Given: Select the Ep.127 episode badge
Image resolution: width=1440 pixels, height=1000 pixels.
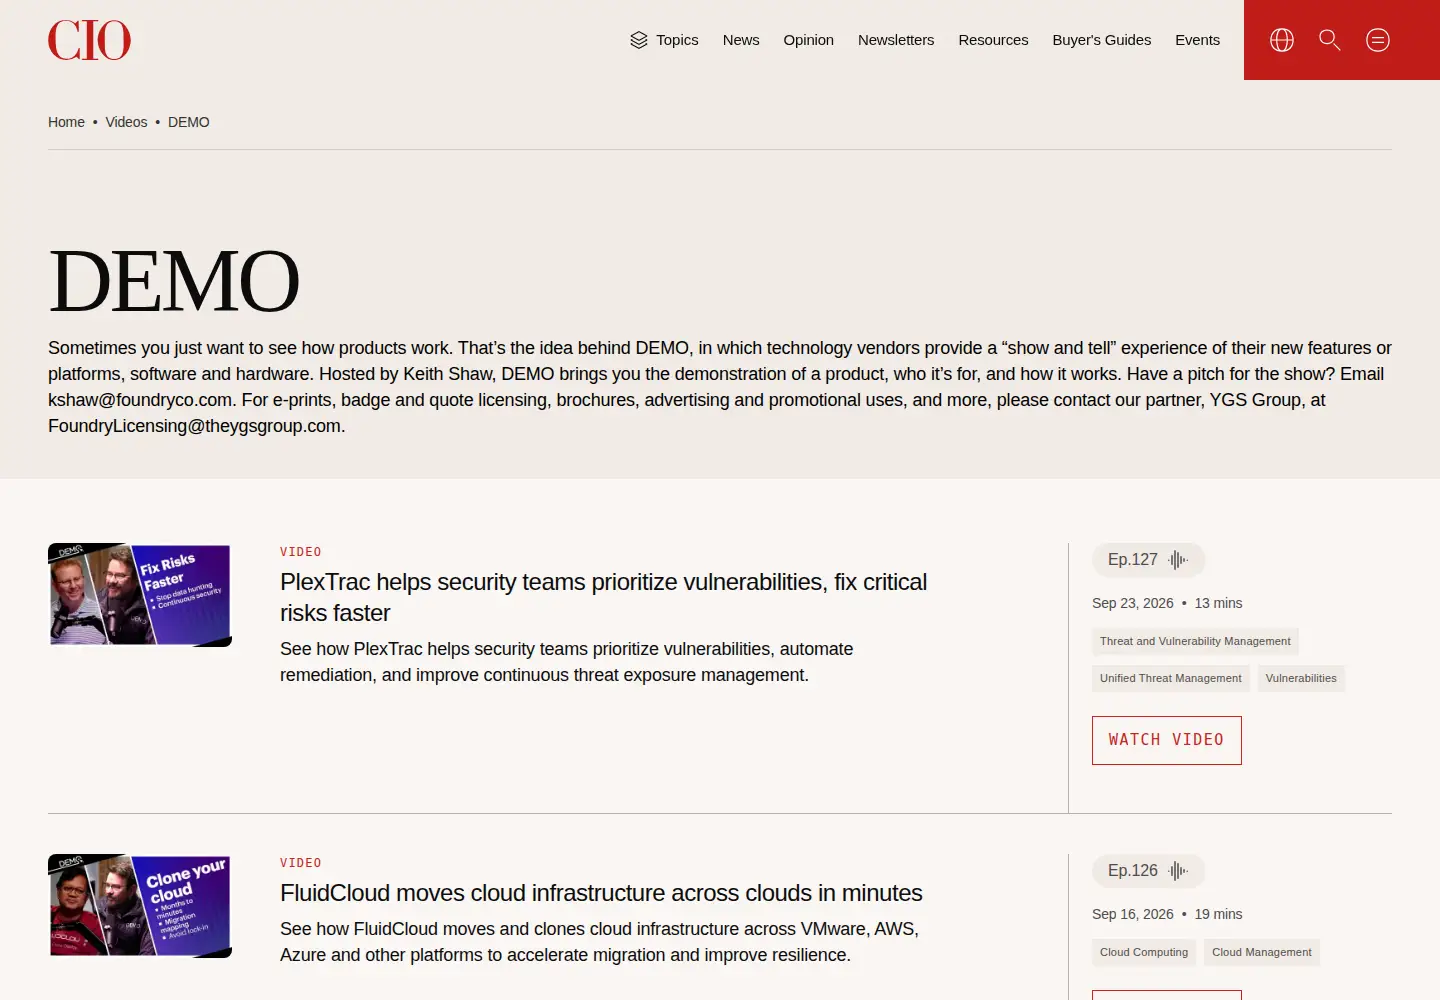Looking at the screenshot, I should [1148, 560].
